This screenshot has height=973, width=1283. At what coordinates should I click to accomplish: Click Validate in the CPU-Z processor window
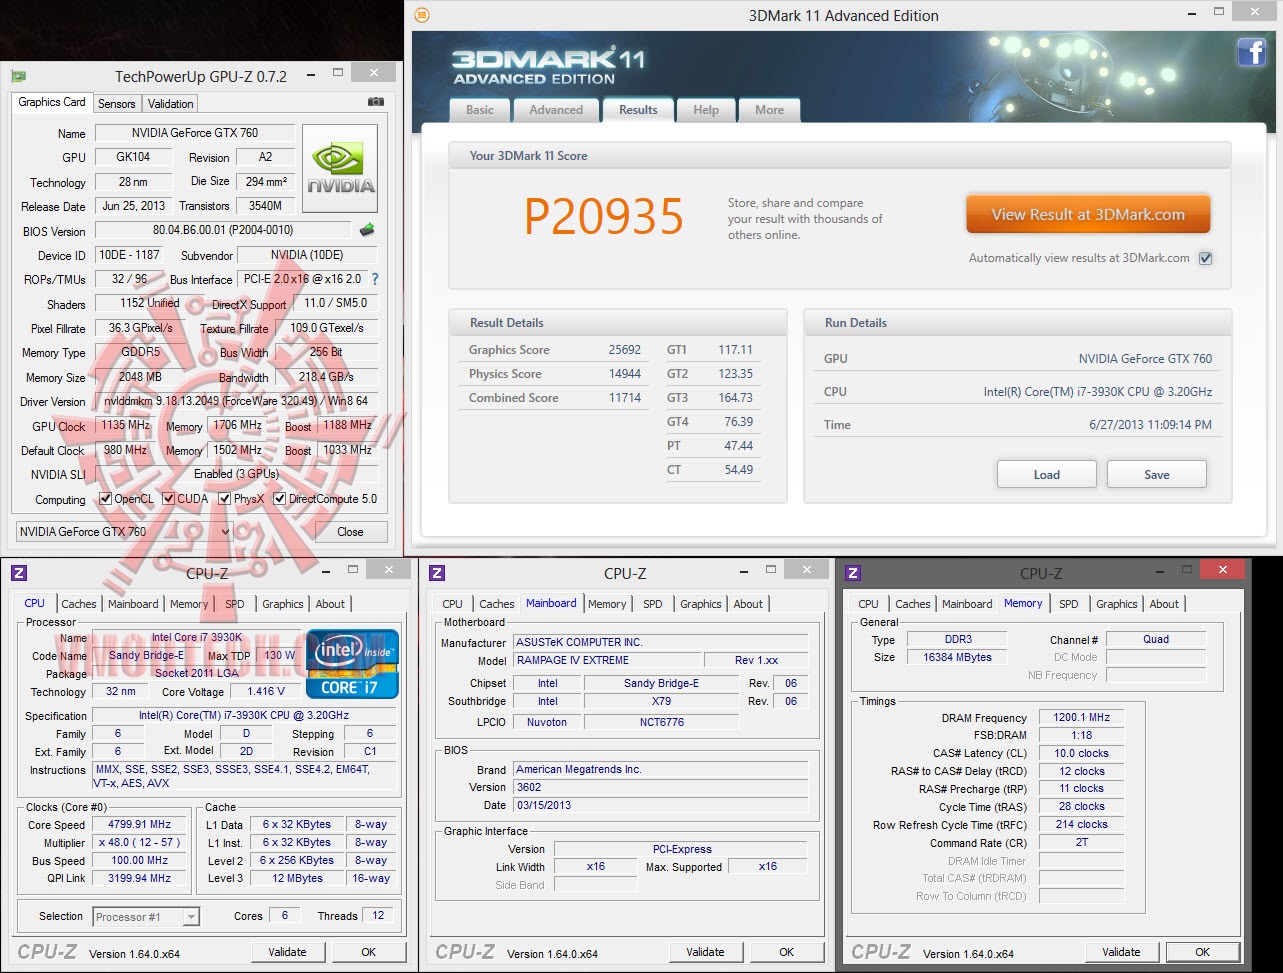coord(287,952)
